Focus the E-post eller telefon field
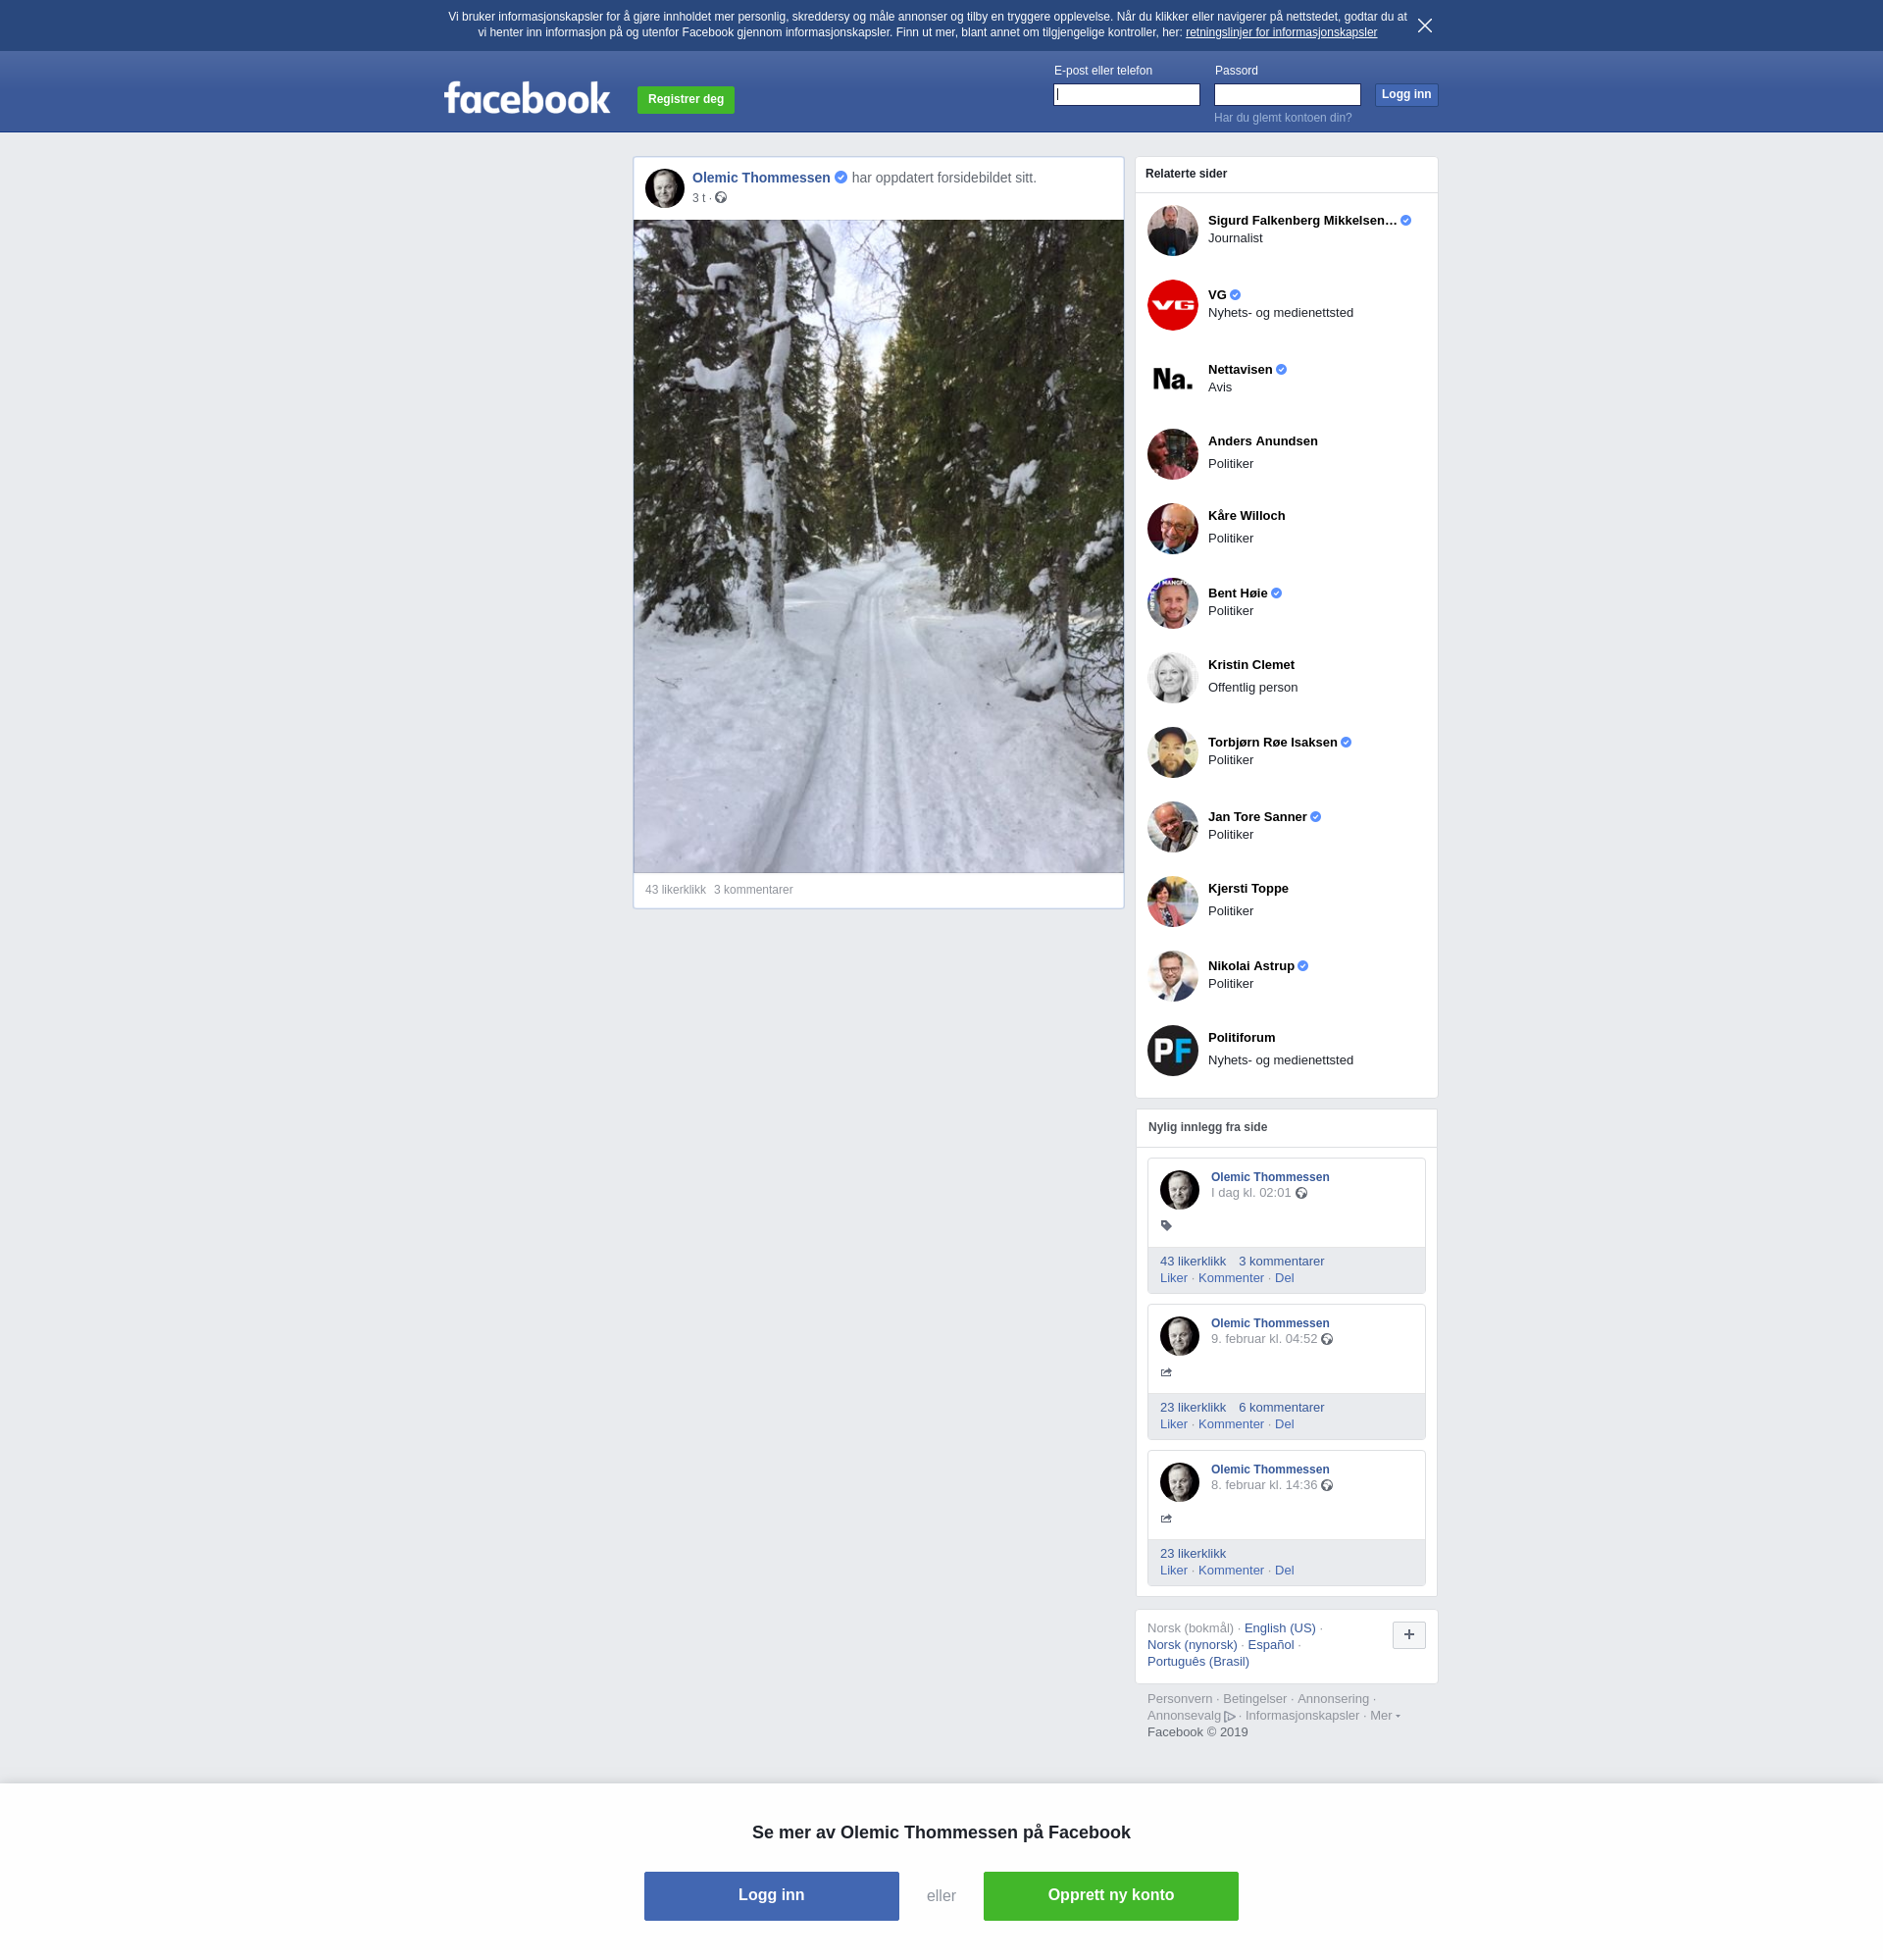This screenshot has width=1883, height=1960. coord(1126,95)
